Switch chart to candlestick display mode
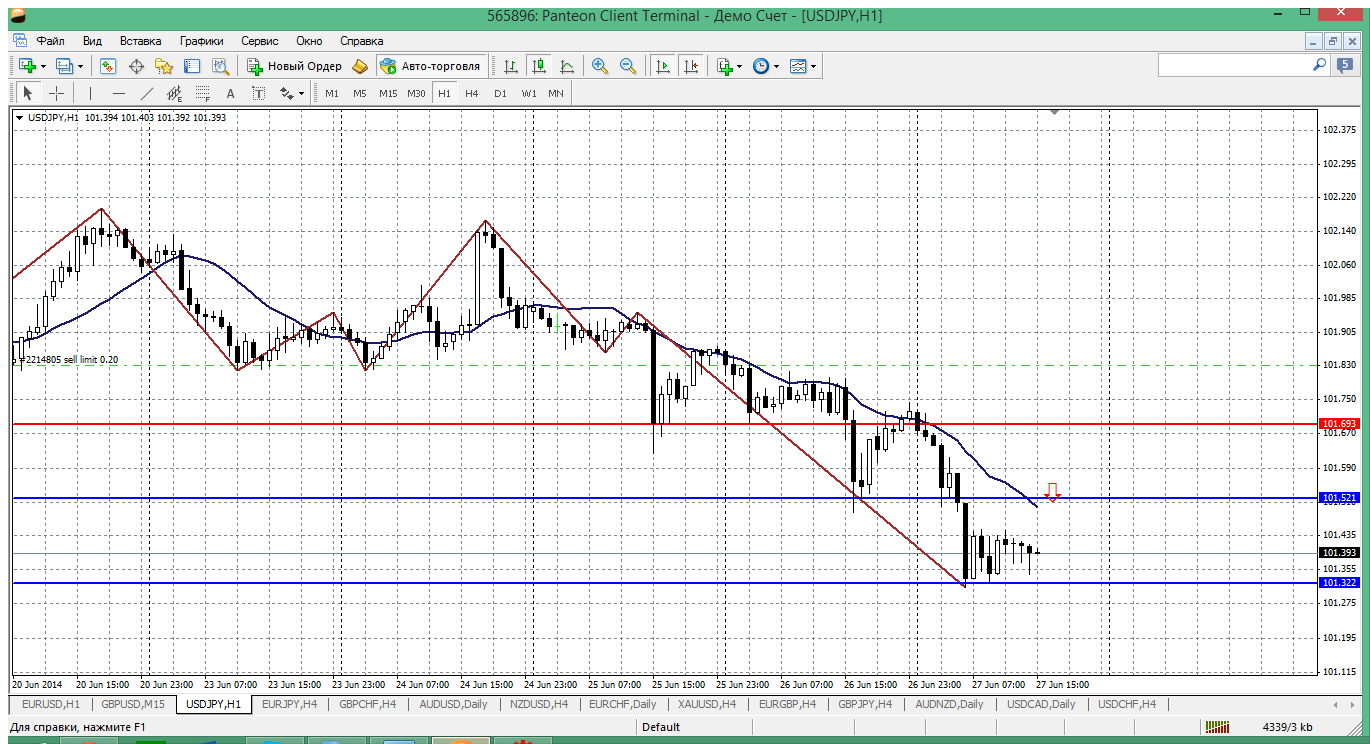 (x=539, y=66)
